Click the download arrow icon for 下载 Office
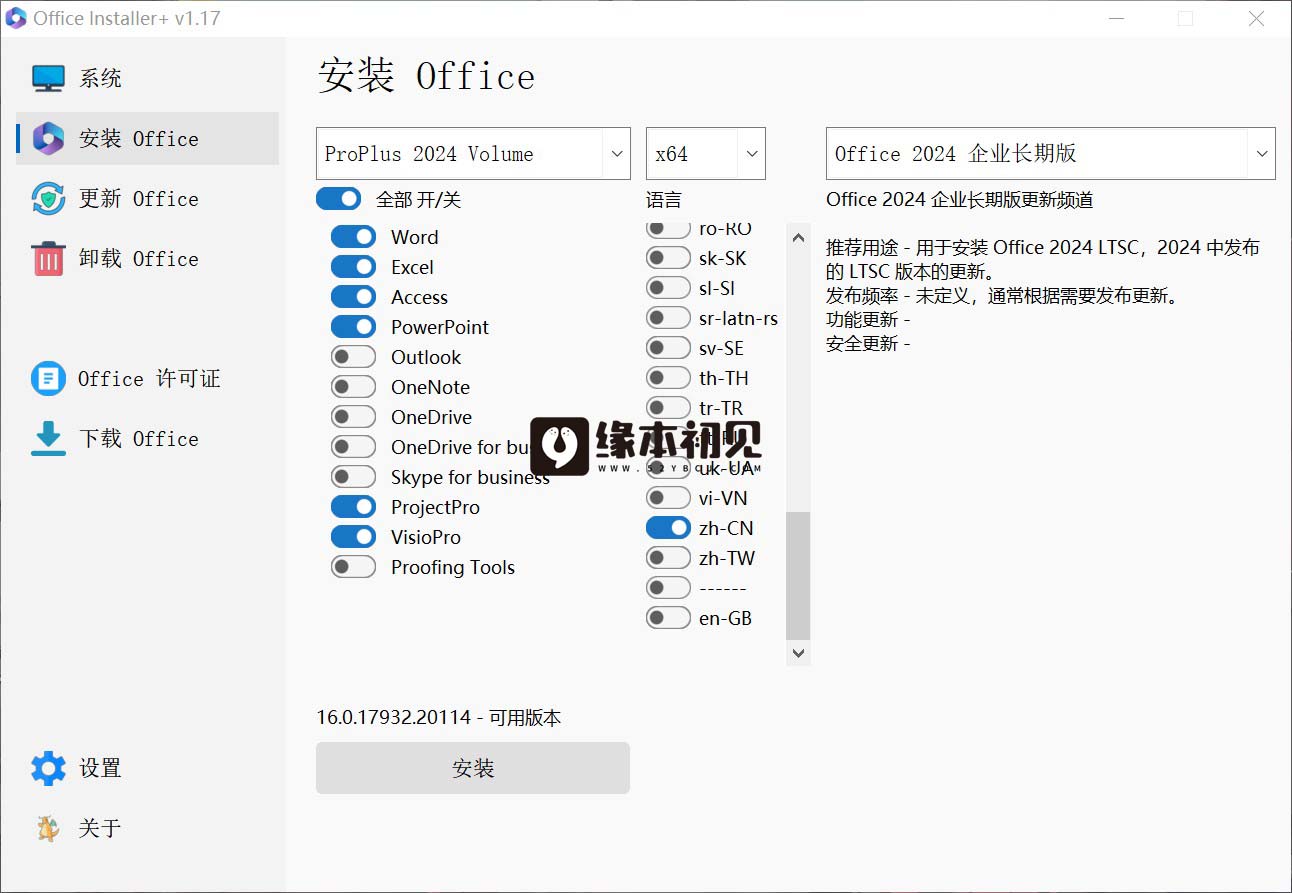1292x893 pixels. 48,439
